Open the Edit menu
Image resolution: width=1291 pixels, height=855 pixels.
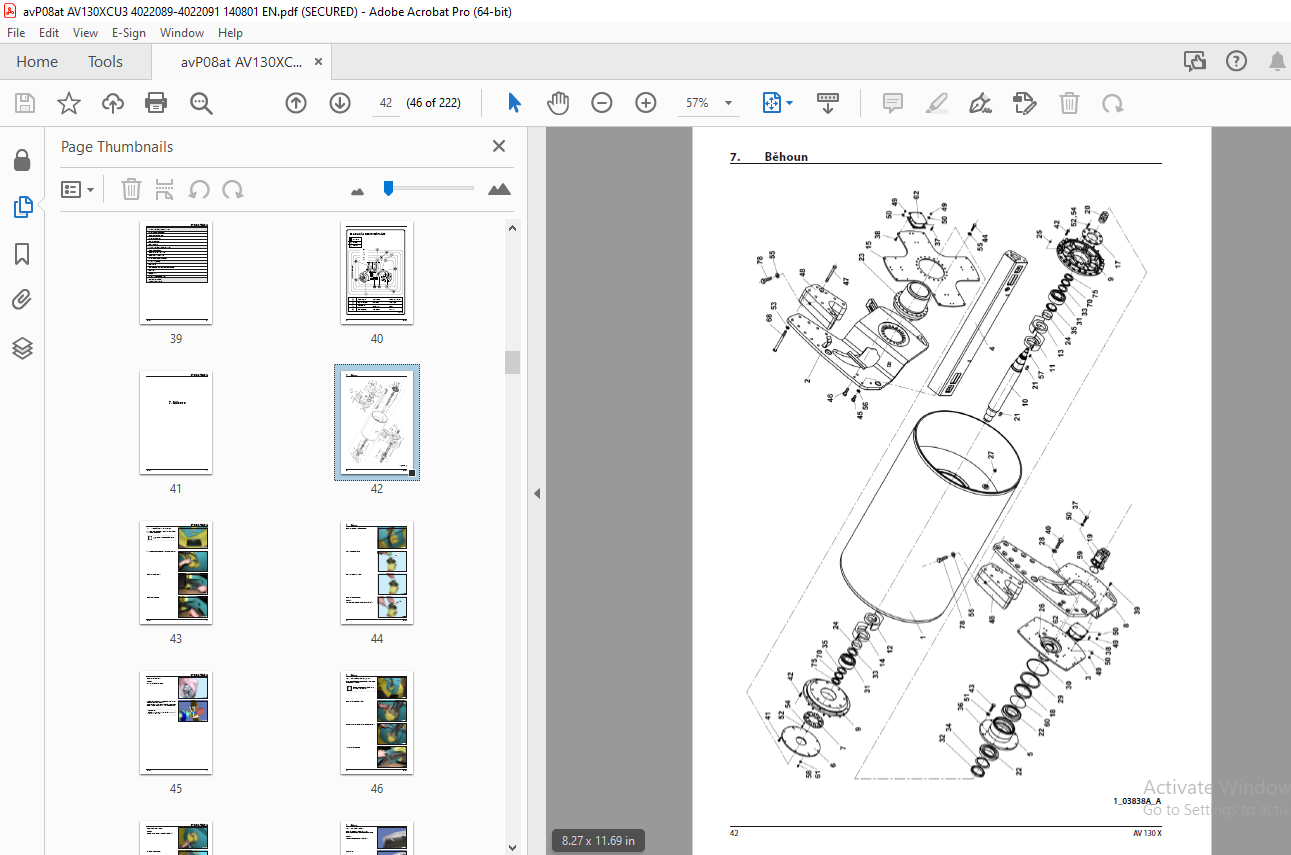click(x=49, y=33)
